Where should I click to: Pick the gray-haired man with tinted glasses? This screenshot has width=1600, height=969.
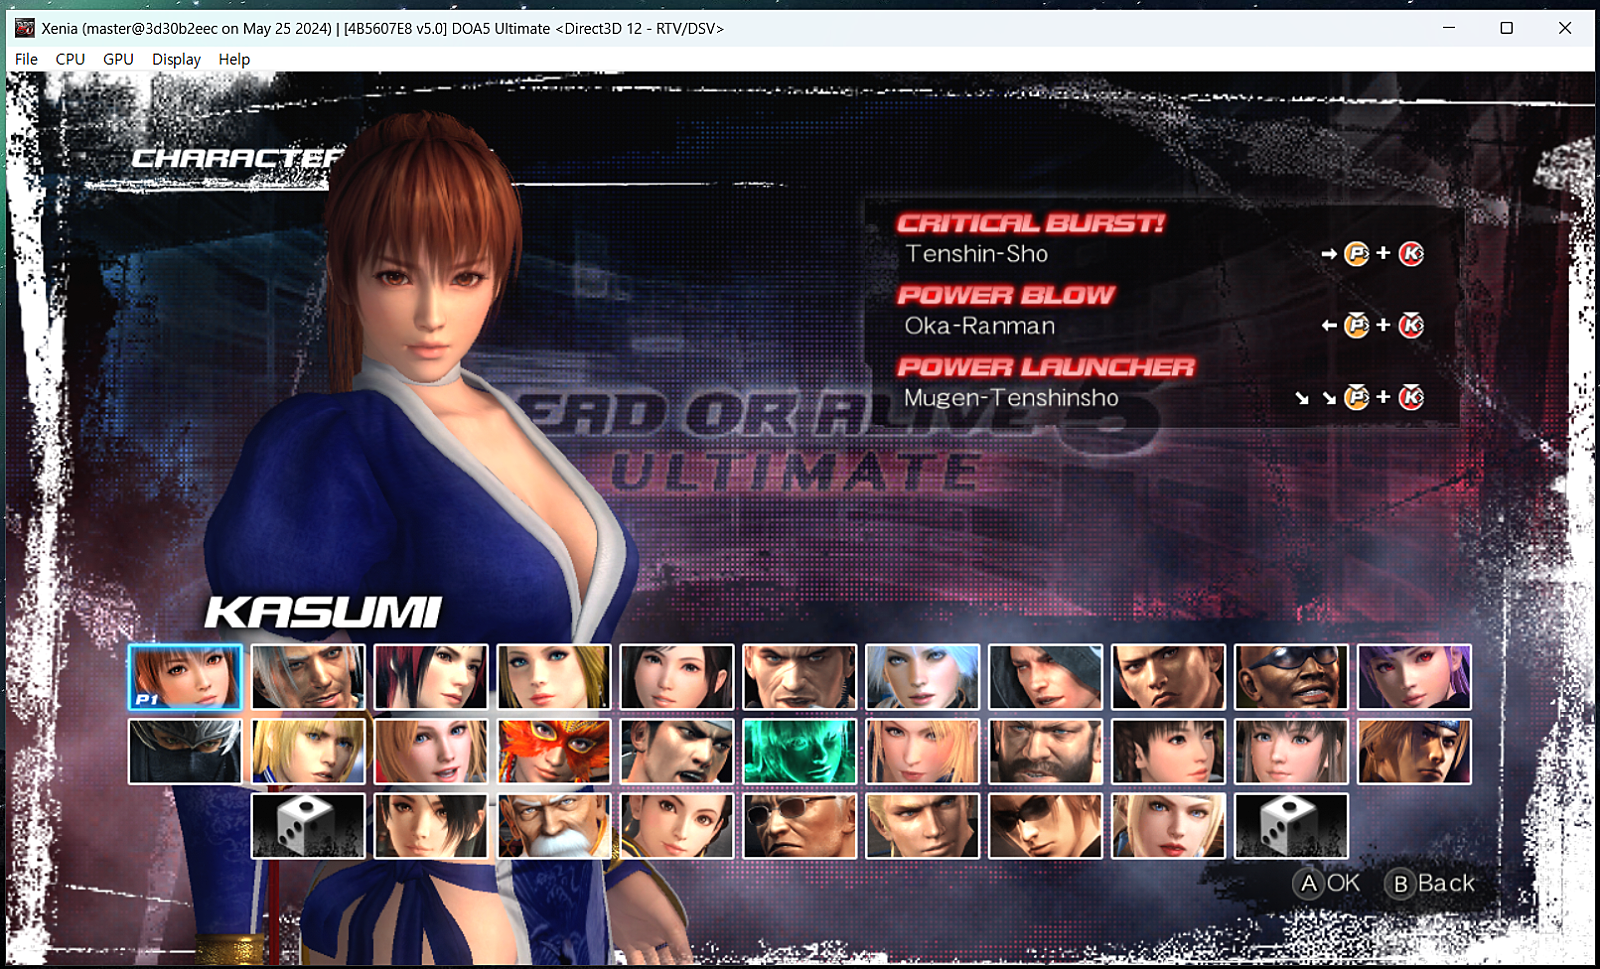[x=800, y=826]
